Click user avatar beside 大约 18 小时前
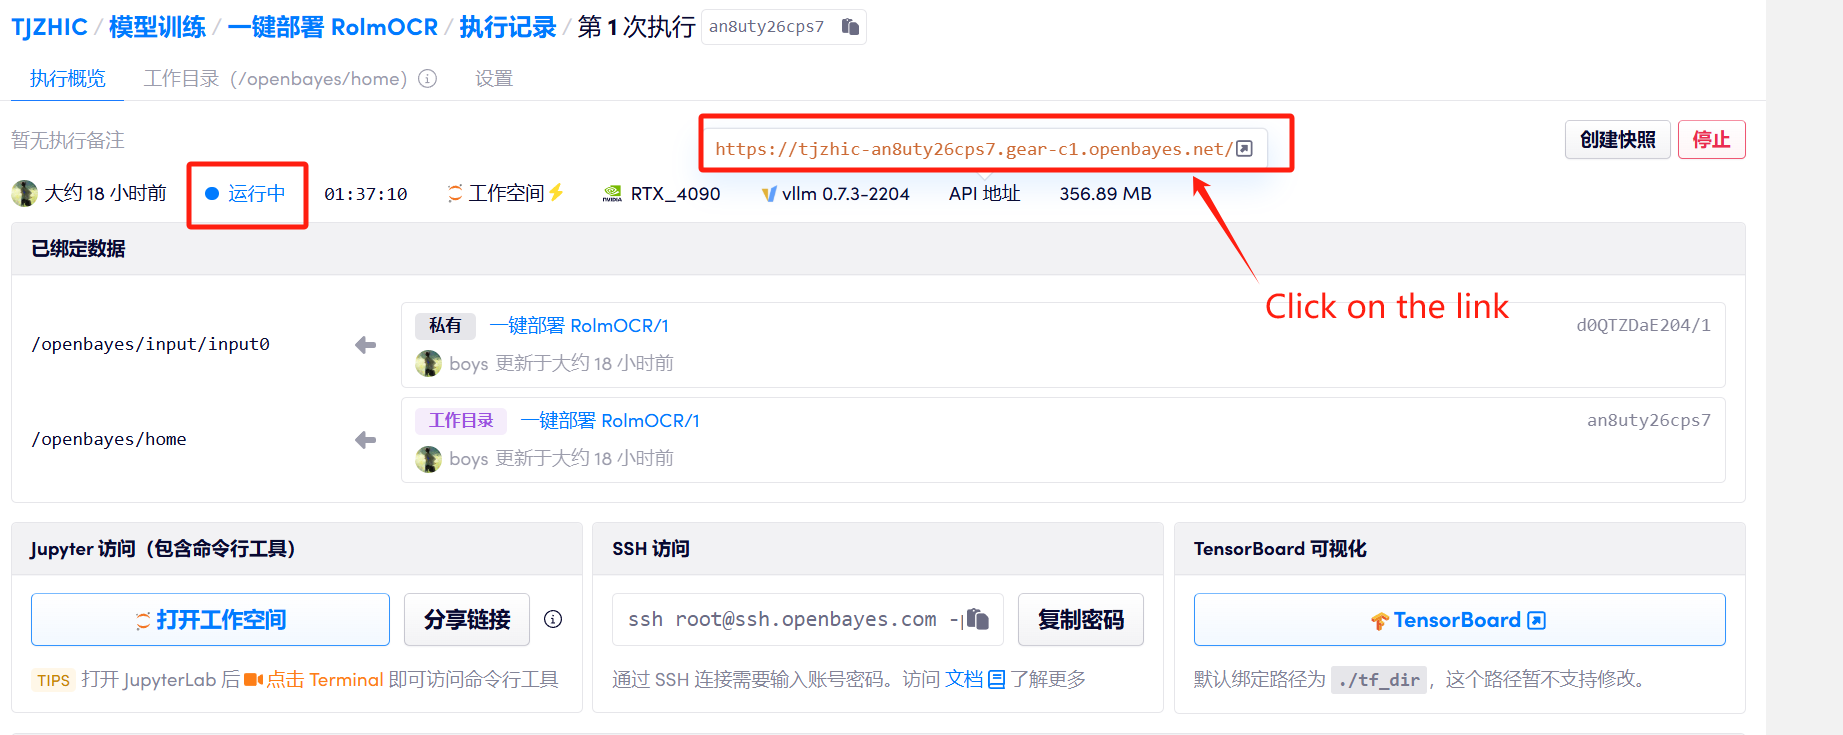The image size is (1843, 735). (x=24, y=193)
